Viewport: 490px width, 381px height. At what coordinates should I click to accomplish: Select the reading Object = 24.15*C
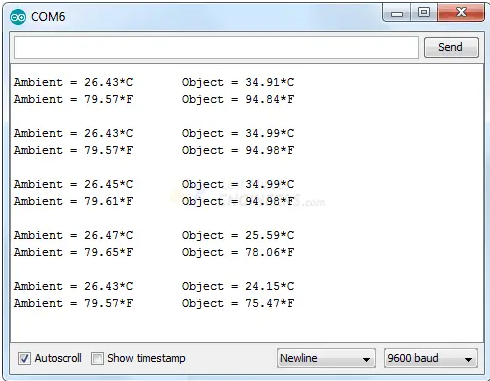tap(238, 286)
